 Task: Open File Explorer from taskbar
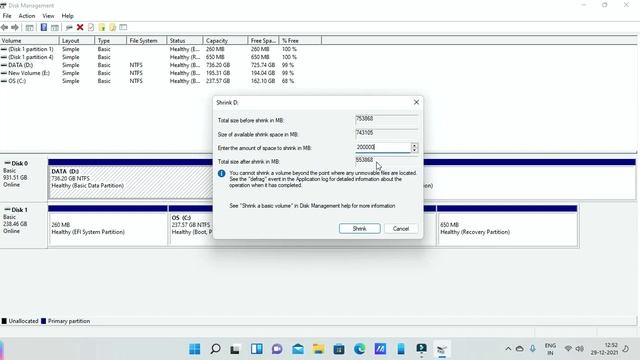pyautogui.click(x=318, y=349)
